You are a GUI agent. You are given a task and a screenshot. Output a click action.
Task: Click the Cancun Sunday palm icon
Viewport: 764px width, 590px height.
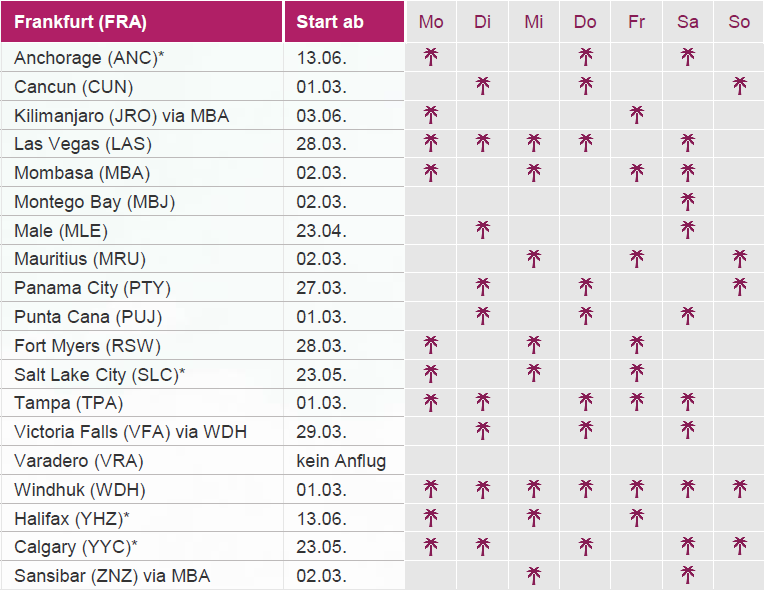click(739, 86)
